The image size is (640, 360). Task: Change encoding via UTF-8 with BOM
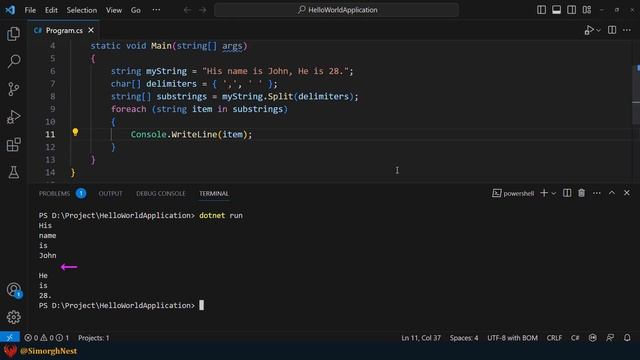tap(512, 338)
